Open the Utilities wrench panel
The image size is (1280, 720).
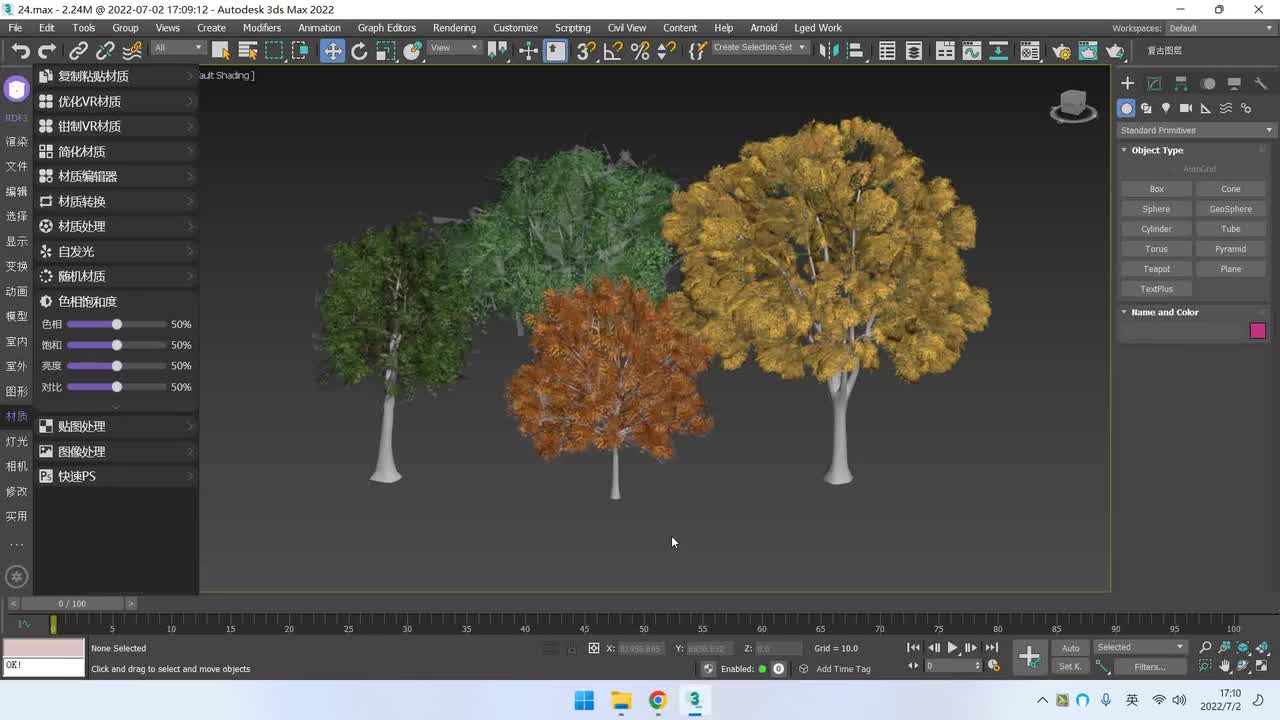(1261, 84)
